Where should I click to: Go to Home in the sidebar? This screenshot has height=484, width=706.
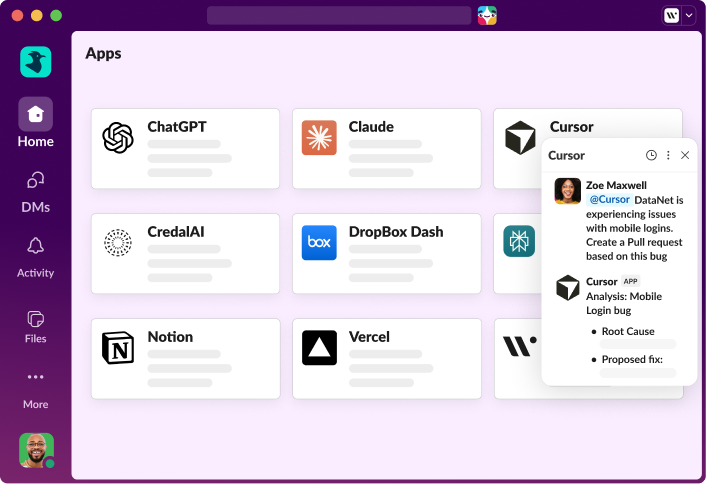(x=36, y=122)
